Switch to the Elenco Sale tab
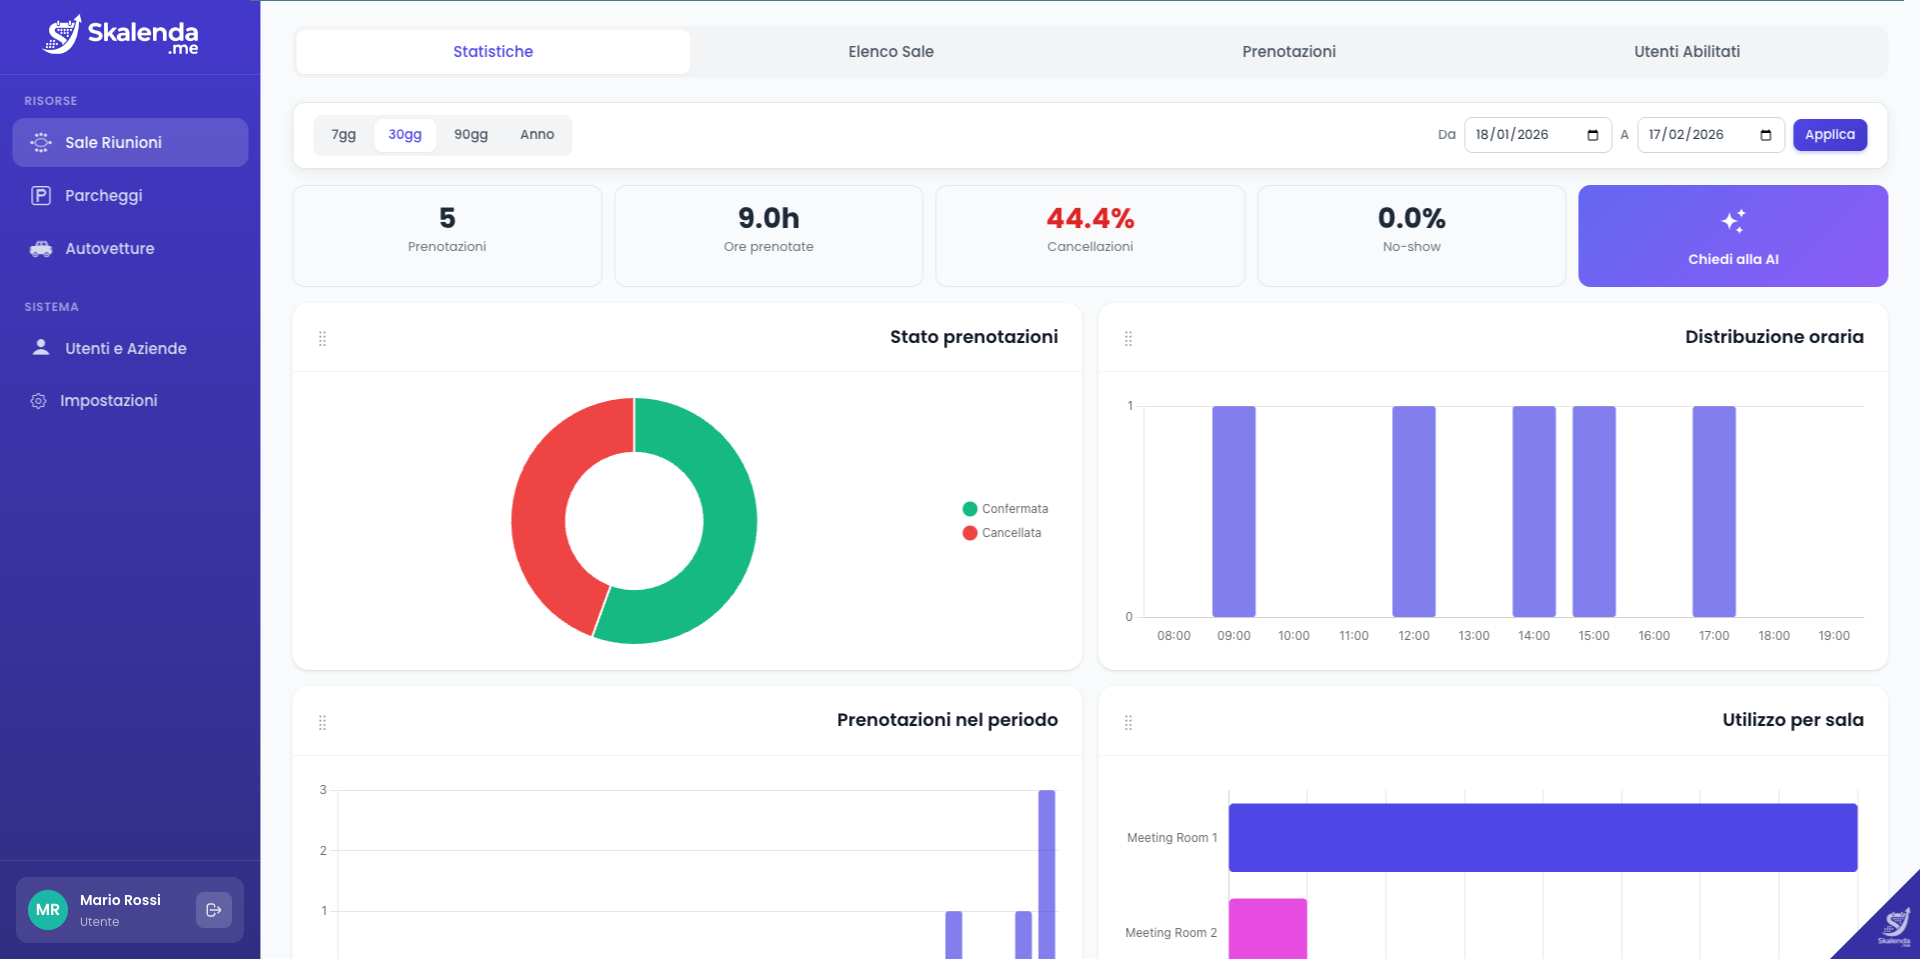1920x959 pixels. 890,52
